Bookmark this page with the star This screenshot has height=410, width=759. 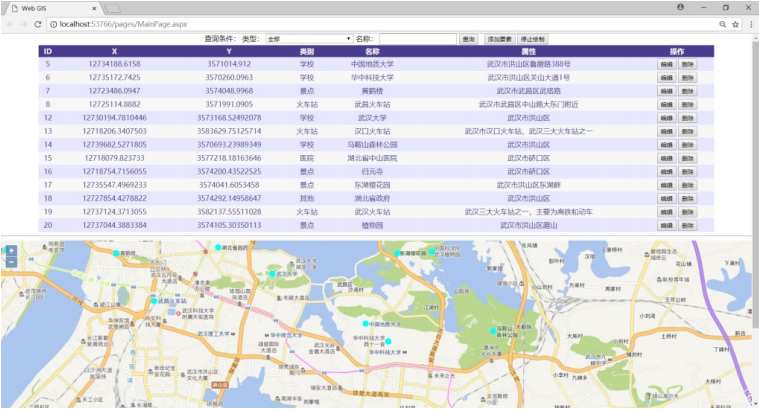(x=736, y=24)
